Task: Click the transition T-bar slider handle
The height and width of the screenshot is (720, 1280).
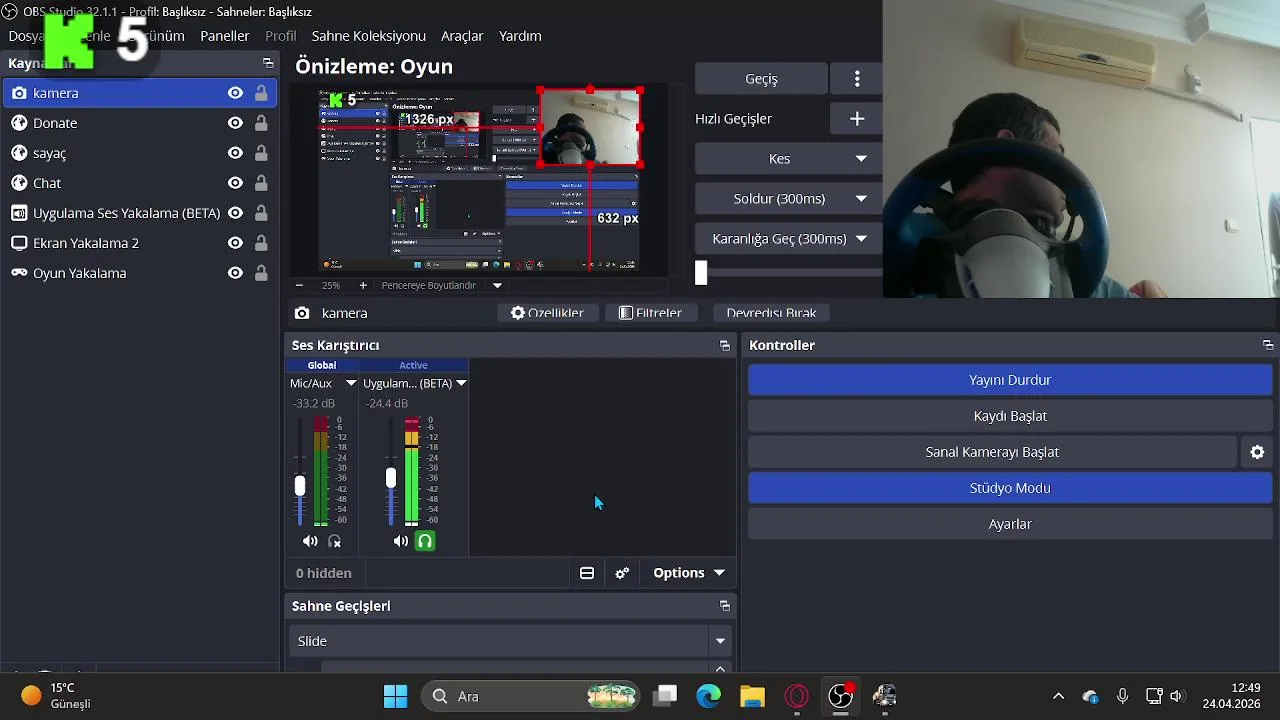Action: 701,272
